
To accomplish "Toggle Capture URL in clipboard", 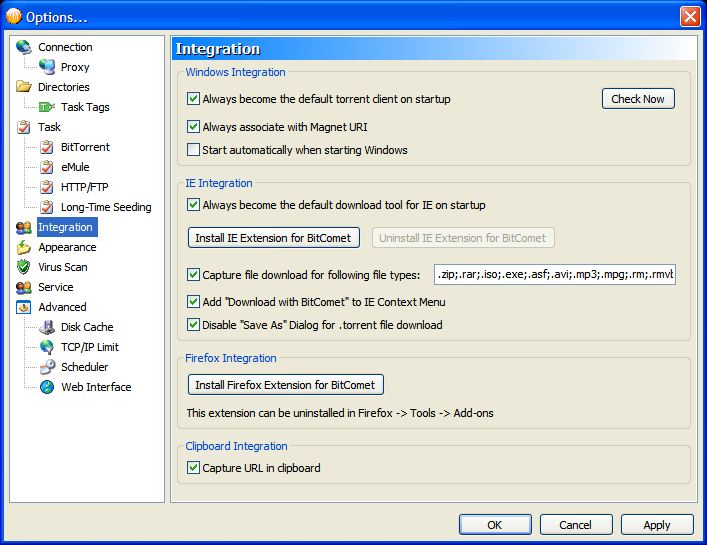I will point(193,468).
